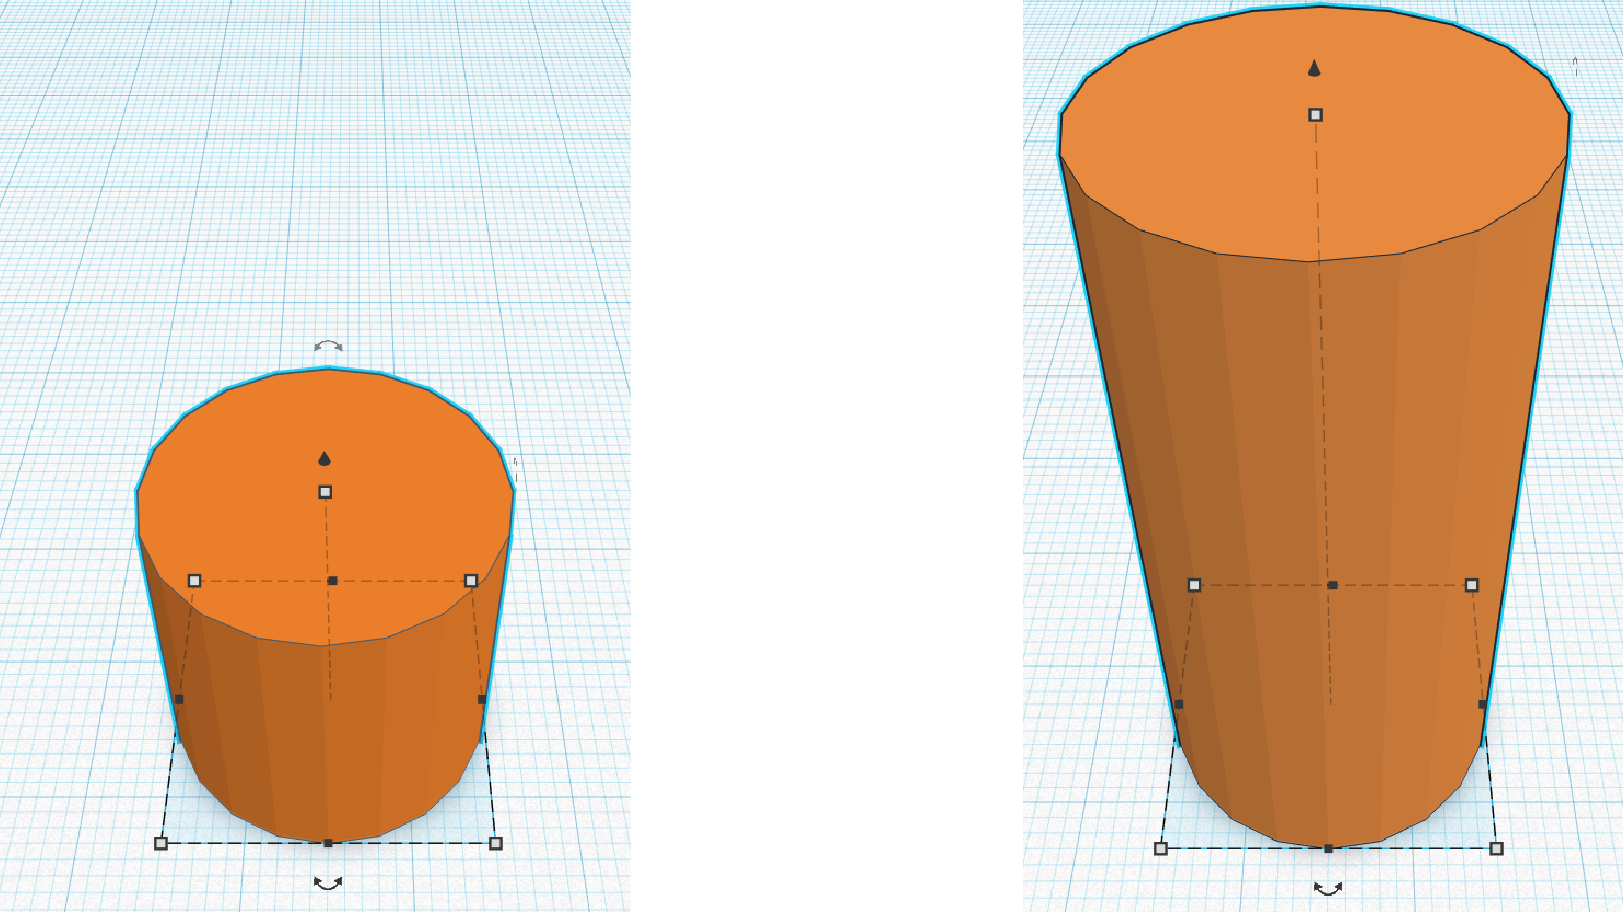Viewport: 1623px width, 912px height.
Task: Click the tall cylinder's right side black midpoint handle
Action: pos(1482,704)
